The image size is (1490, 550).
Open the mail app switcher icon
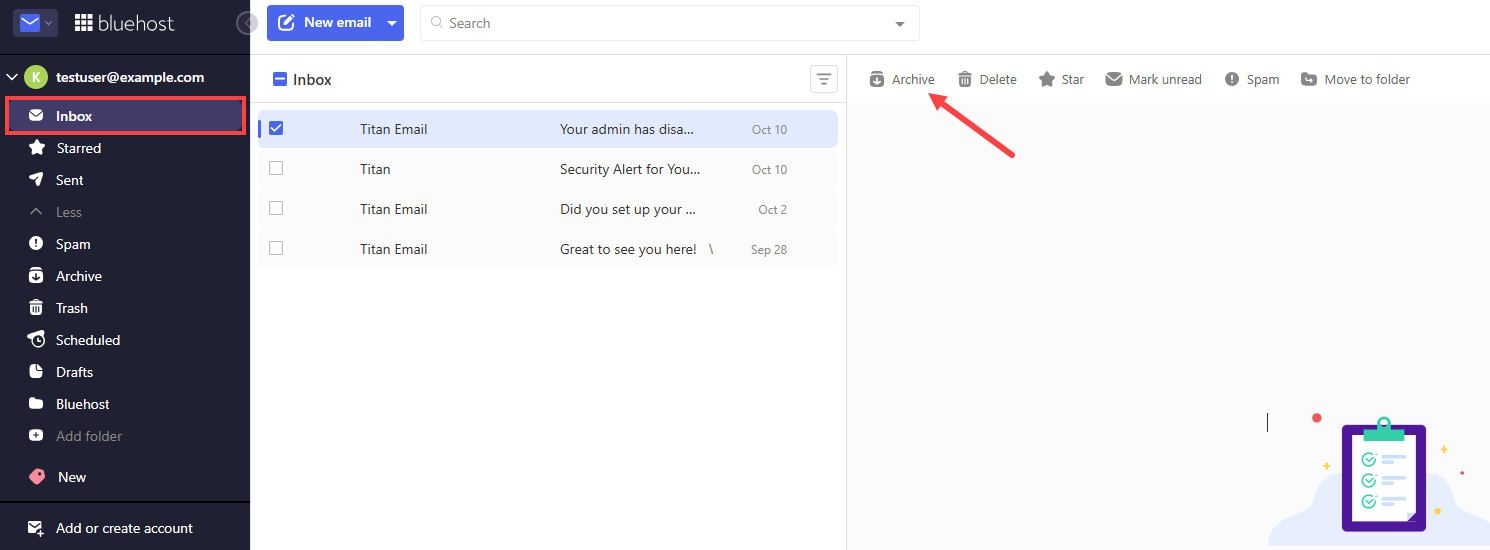pyautogui.click(x=35, y=22)
